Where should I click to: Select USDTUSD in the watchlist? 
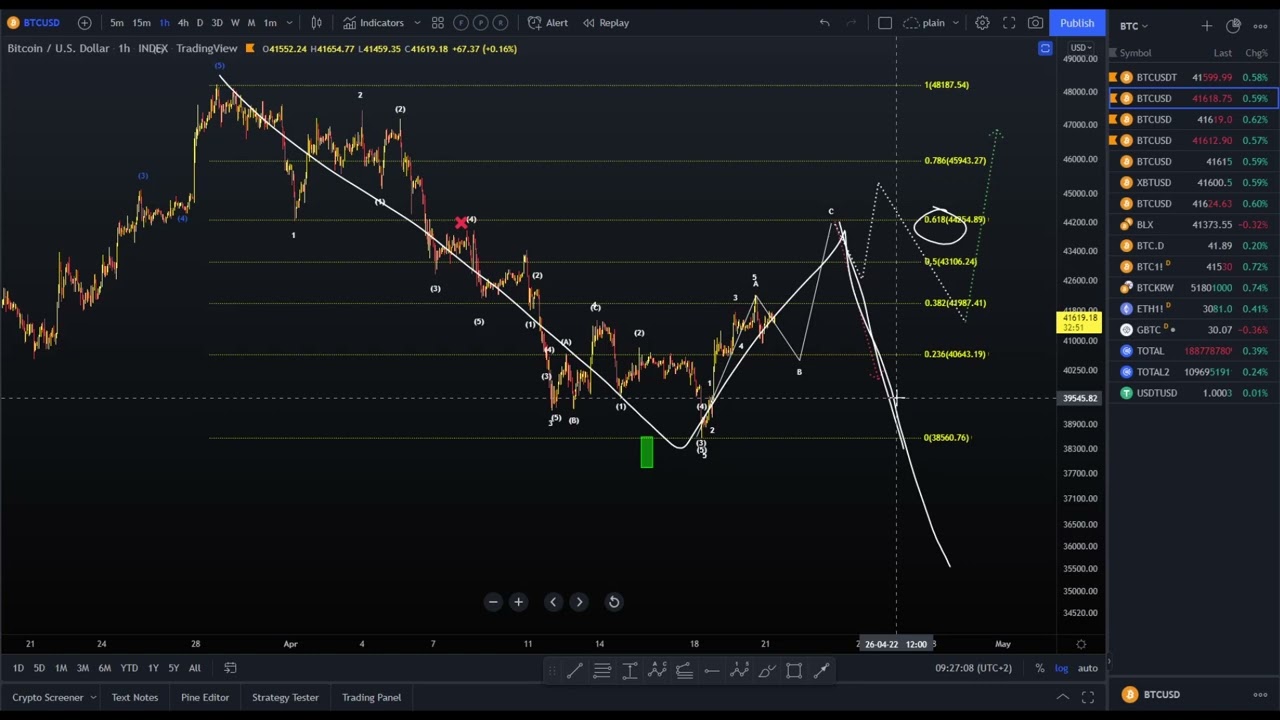pos(1192,393)
